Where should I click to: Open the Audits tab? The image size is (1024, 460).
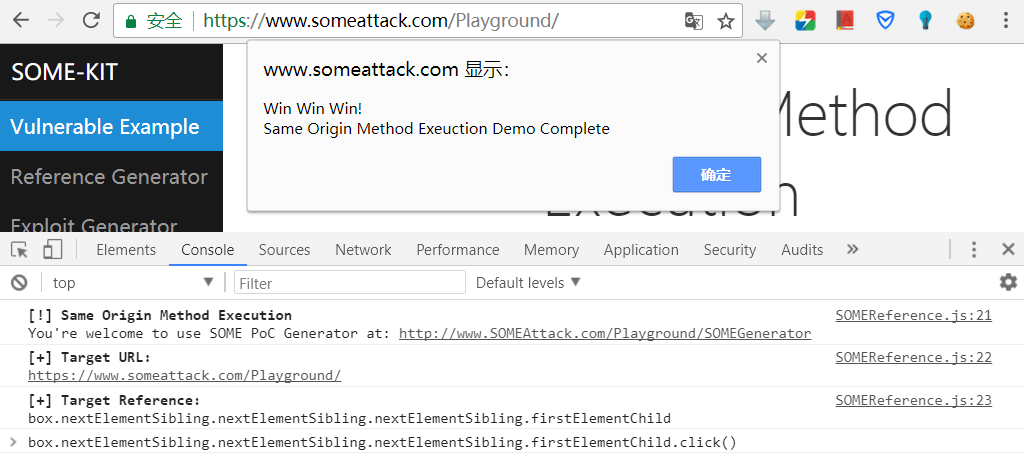pyautogui.click(x=802, y=250)
